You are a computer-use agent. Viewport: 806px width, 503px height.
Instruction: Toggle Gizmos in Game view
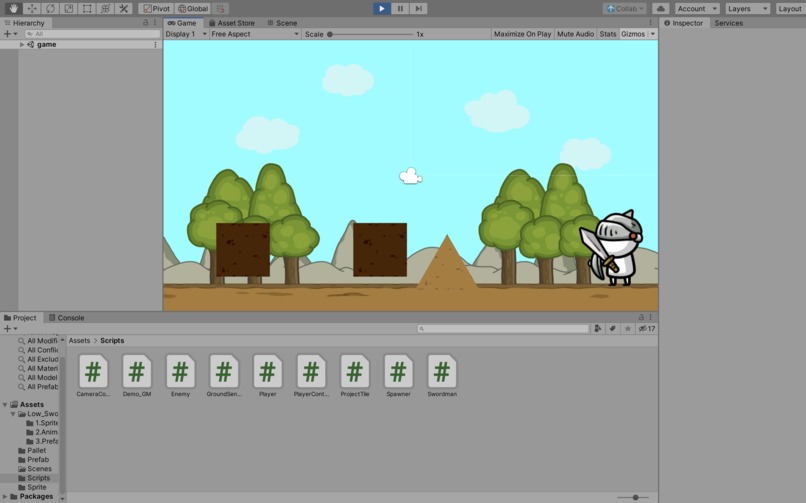point(633,34)
